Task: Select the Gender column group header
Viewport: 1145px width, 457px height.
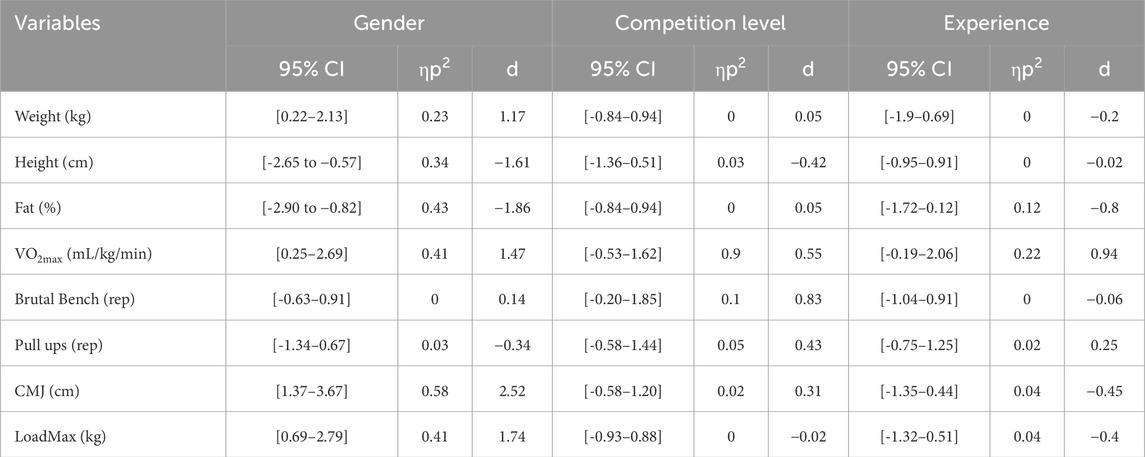Action: tap(388, 23)
